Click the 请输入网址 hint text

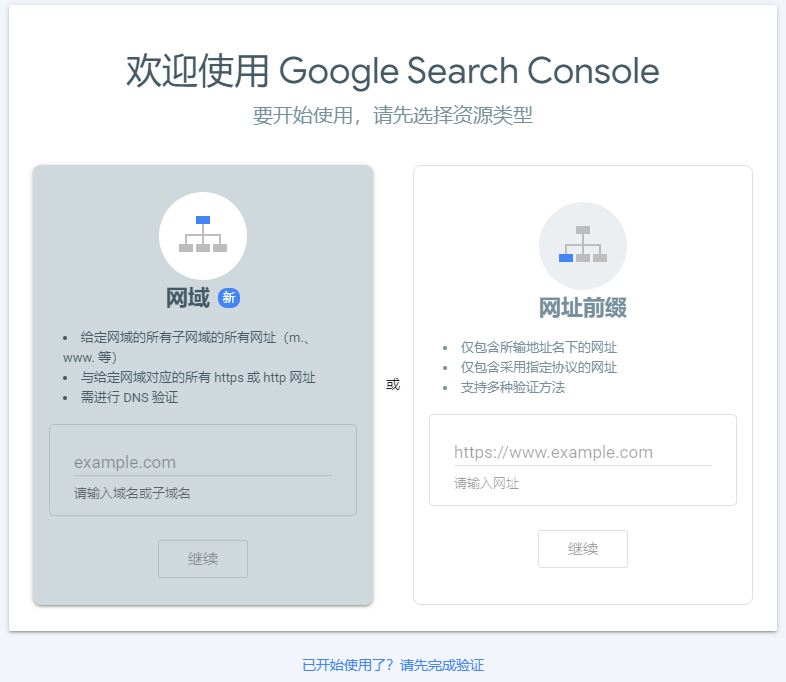487,484
